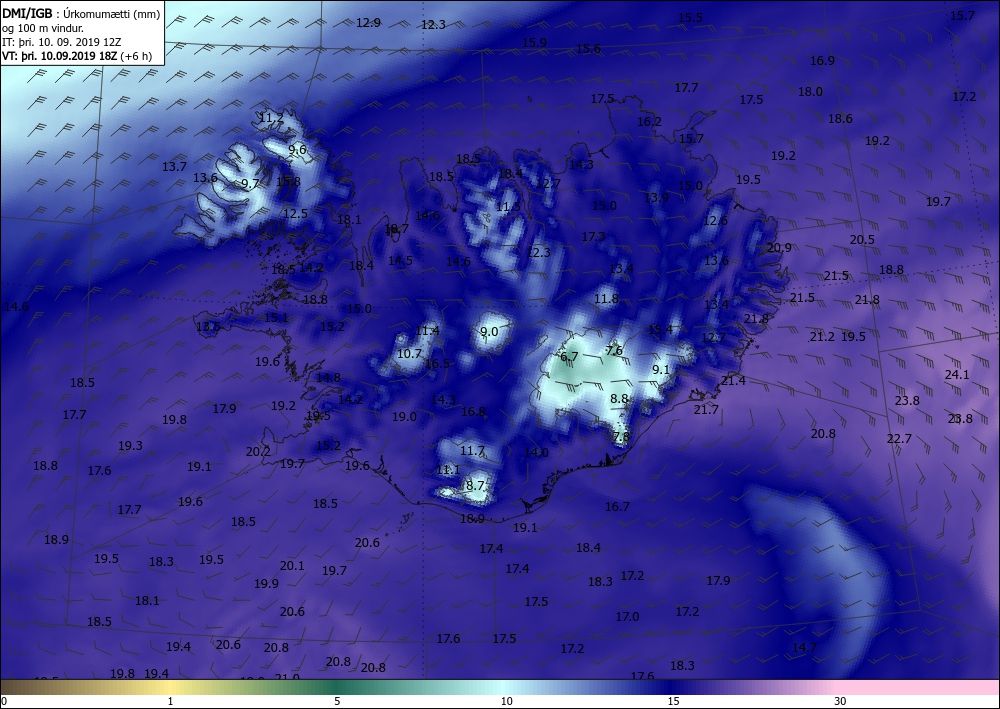Screen dimensions: 1000x709
Task: Click the 20.2 value on the west coast
Action: tap(258, 451)
